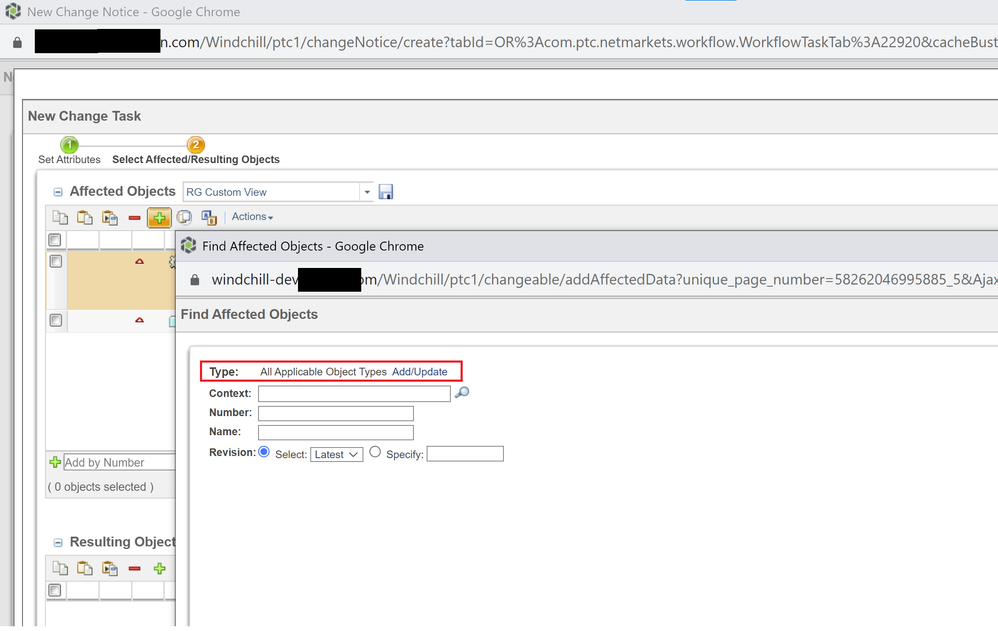The width and height of the screenshot is (998, 631).
Task: Collapse Affected Objects section
Action: [58, 192]
